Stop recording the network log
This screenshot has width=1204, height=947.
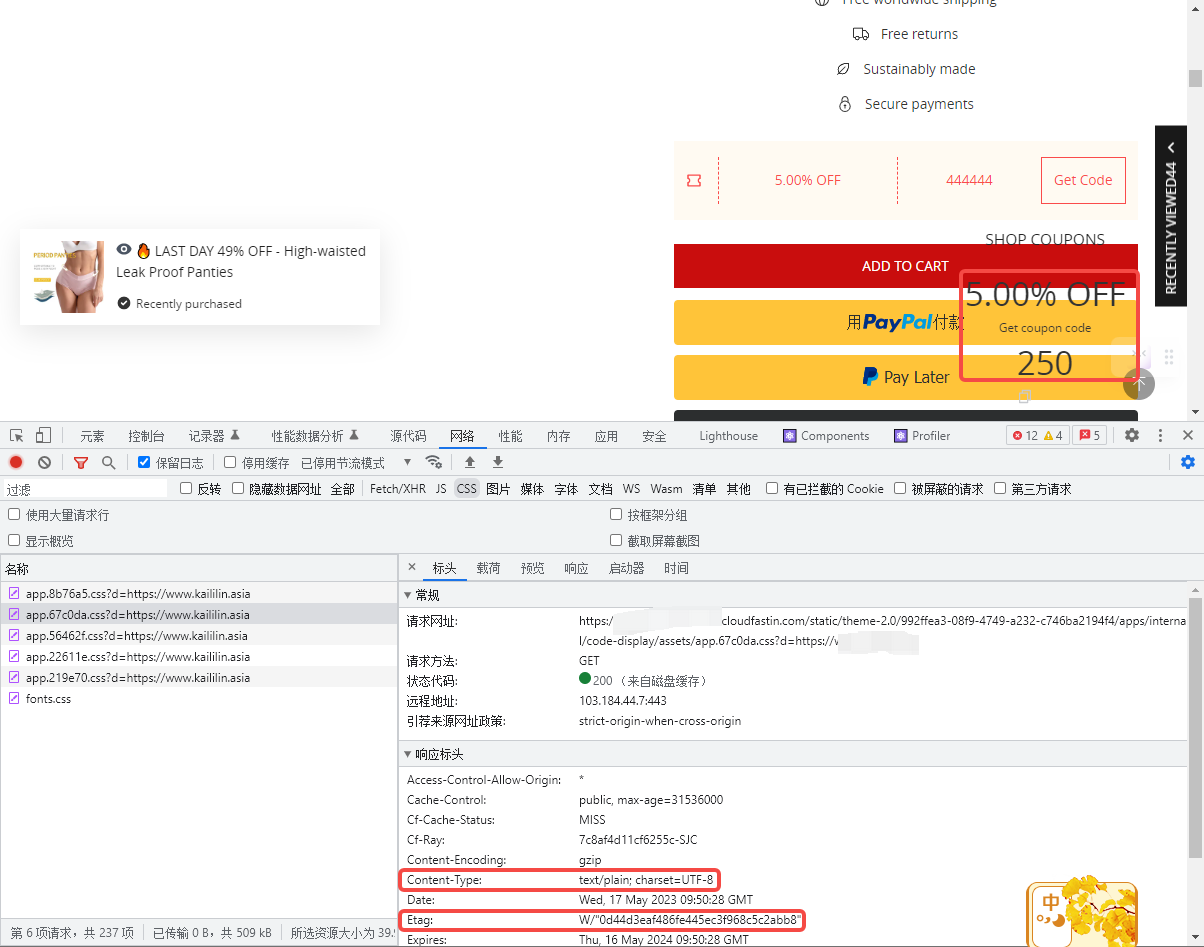[16, 462]
